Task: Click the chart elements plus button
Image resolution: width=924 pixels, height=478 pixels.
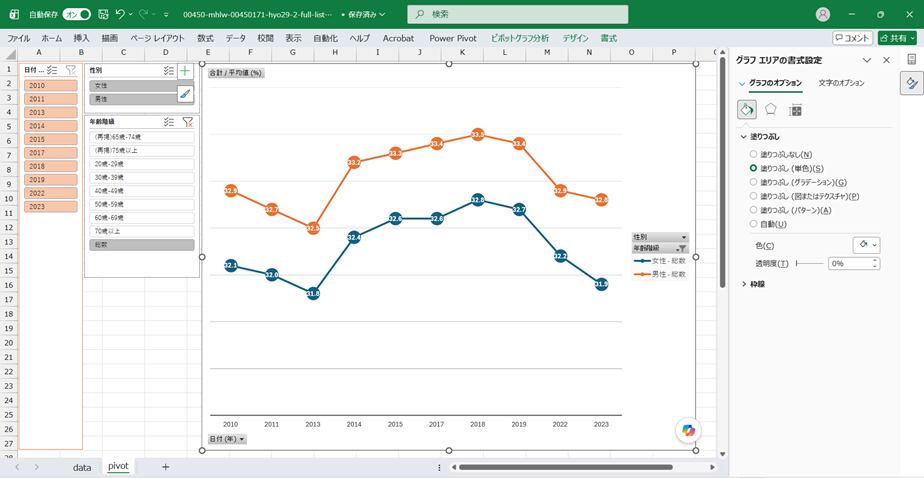Action: pyautogui.click(x=185, y=71)
